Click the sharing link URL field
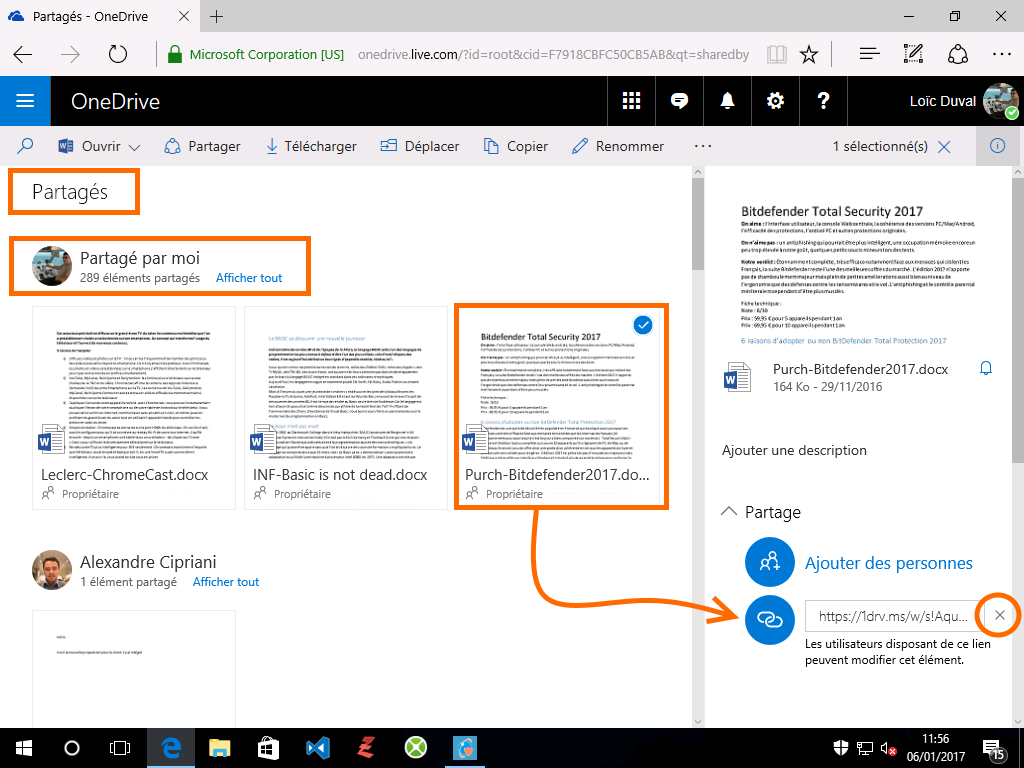 point(892,616)
